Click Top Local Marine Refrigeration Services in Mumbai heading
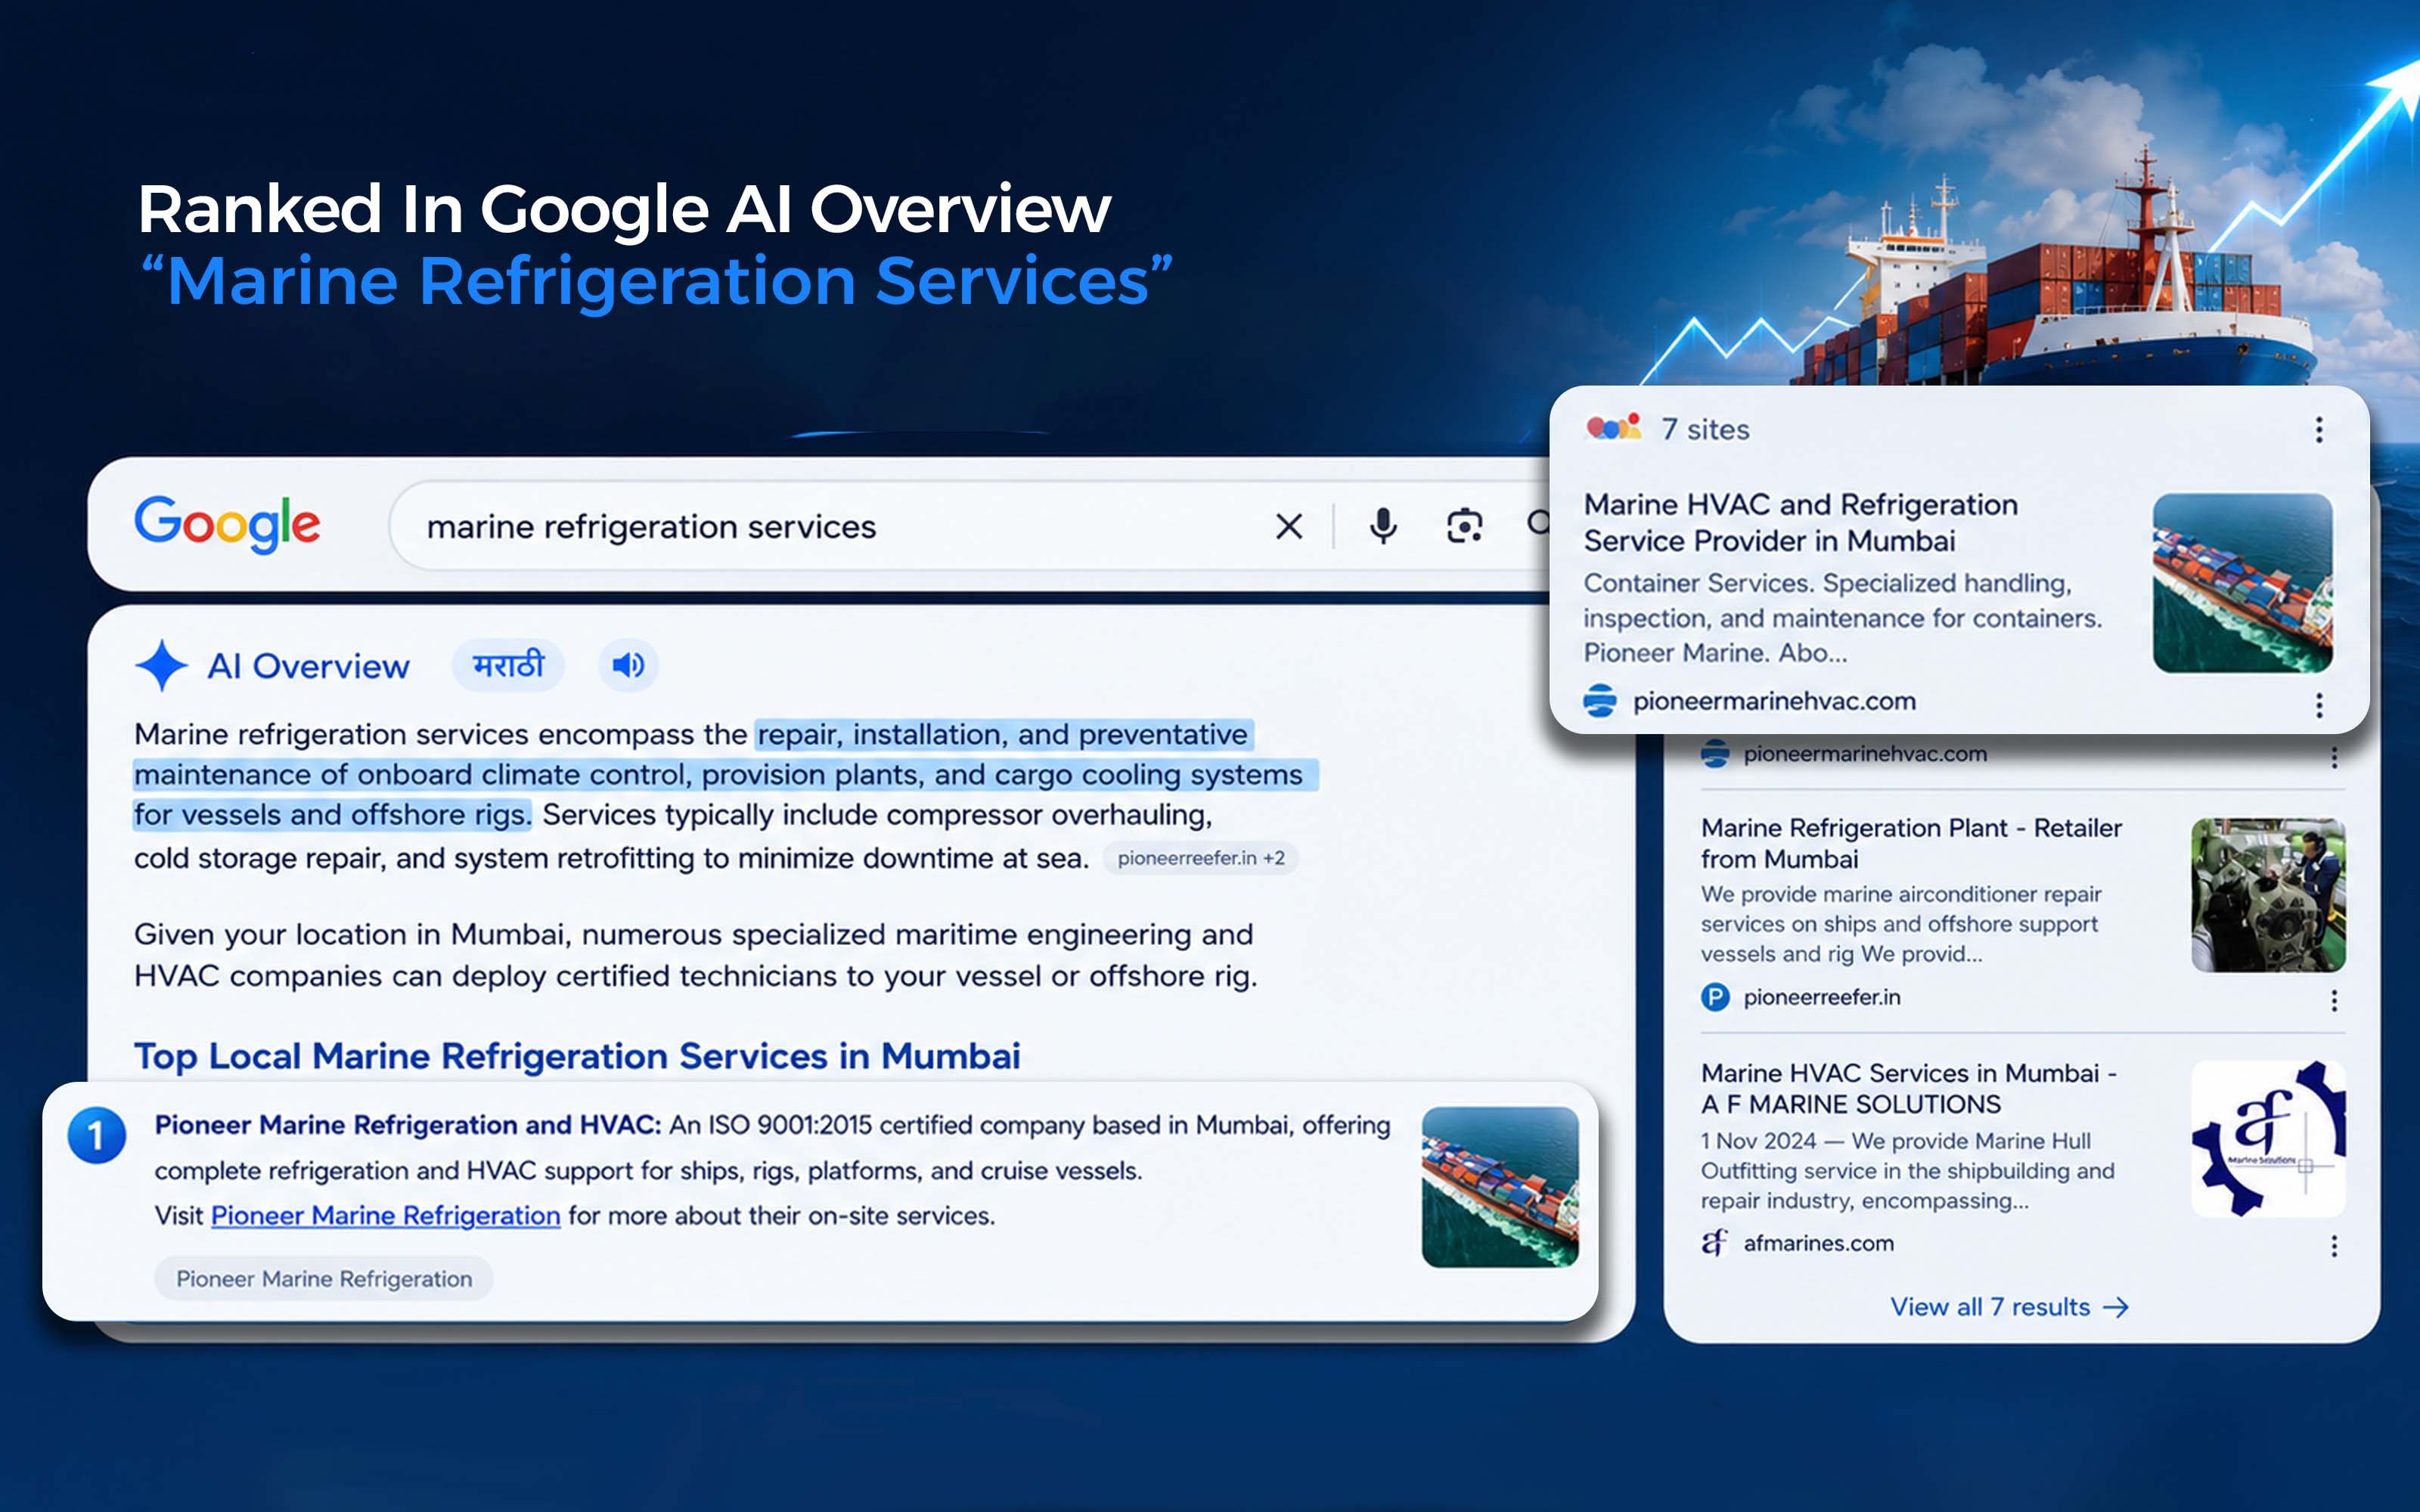The image size is (2420, 1512). [577, 1056]
